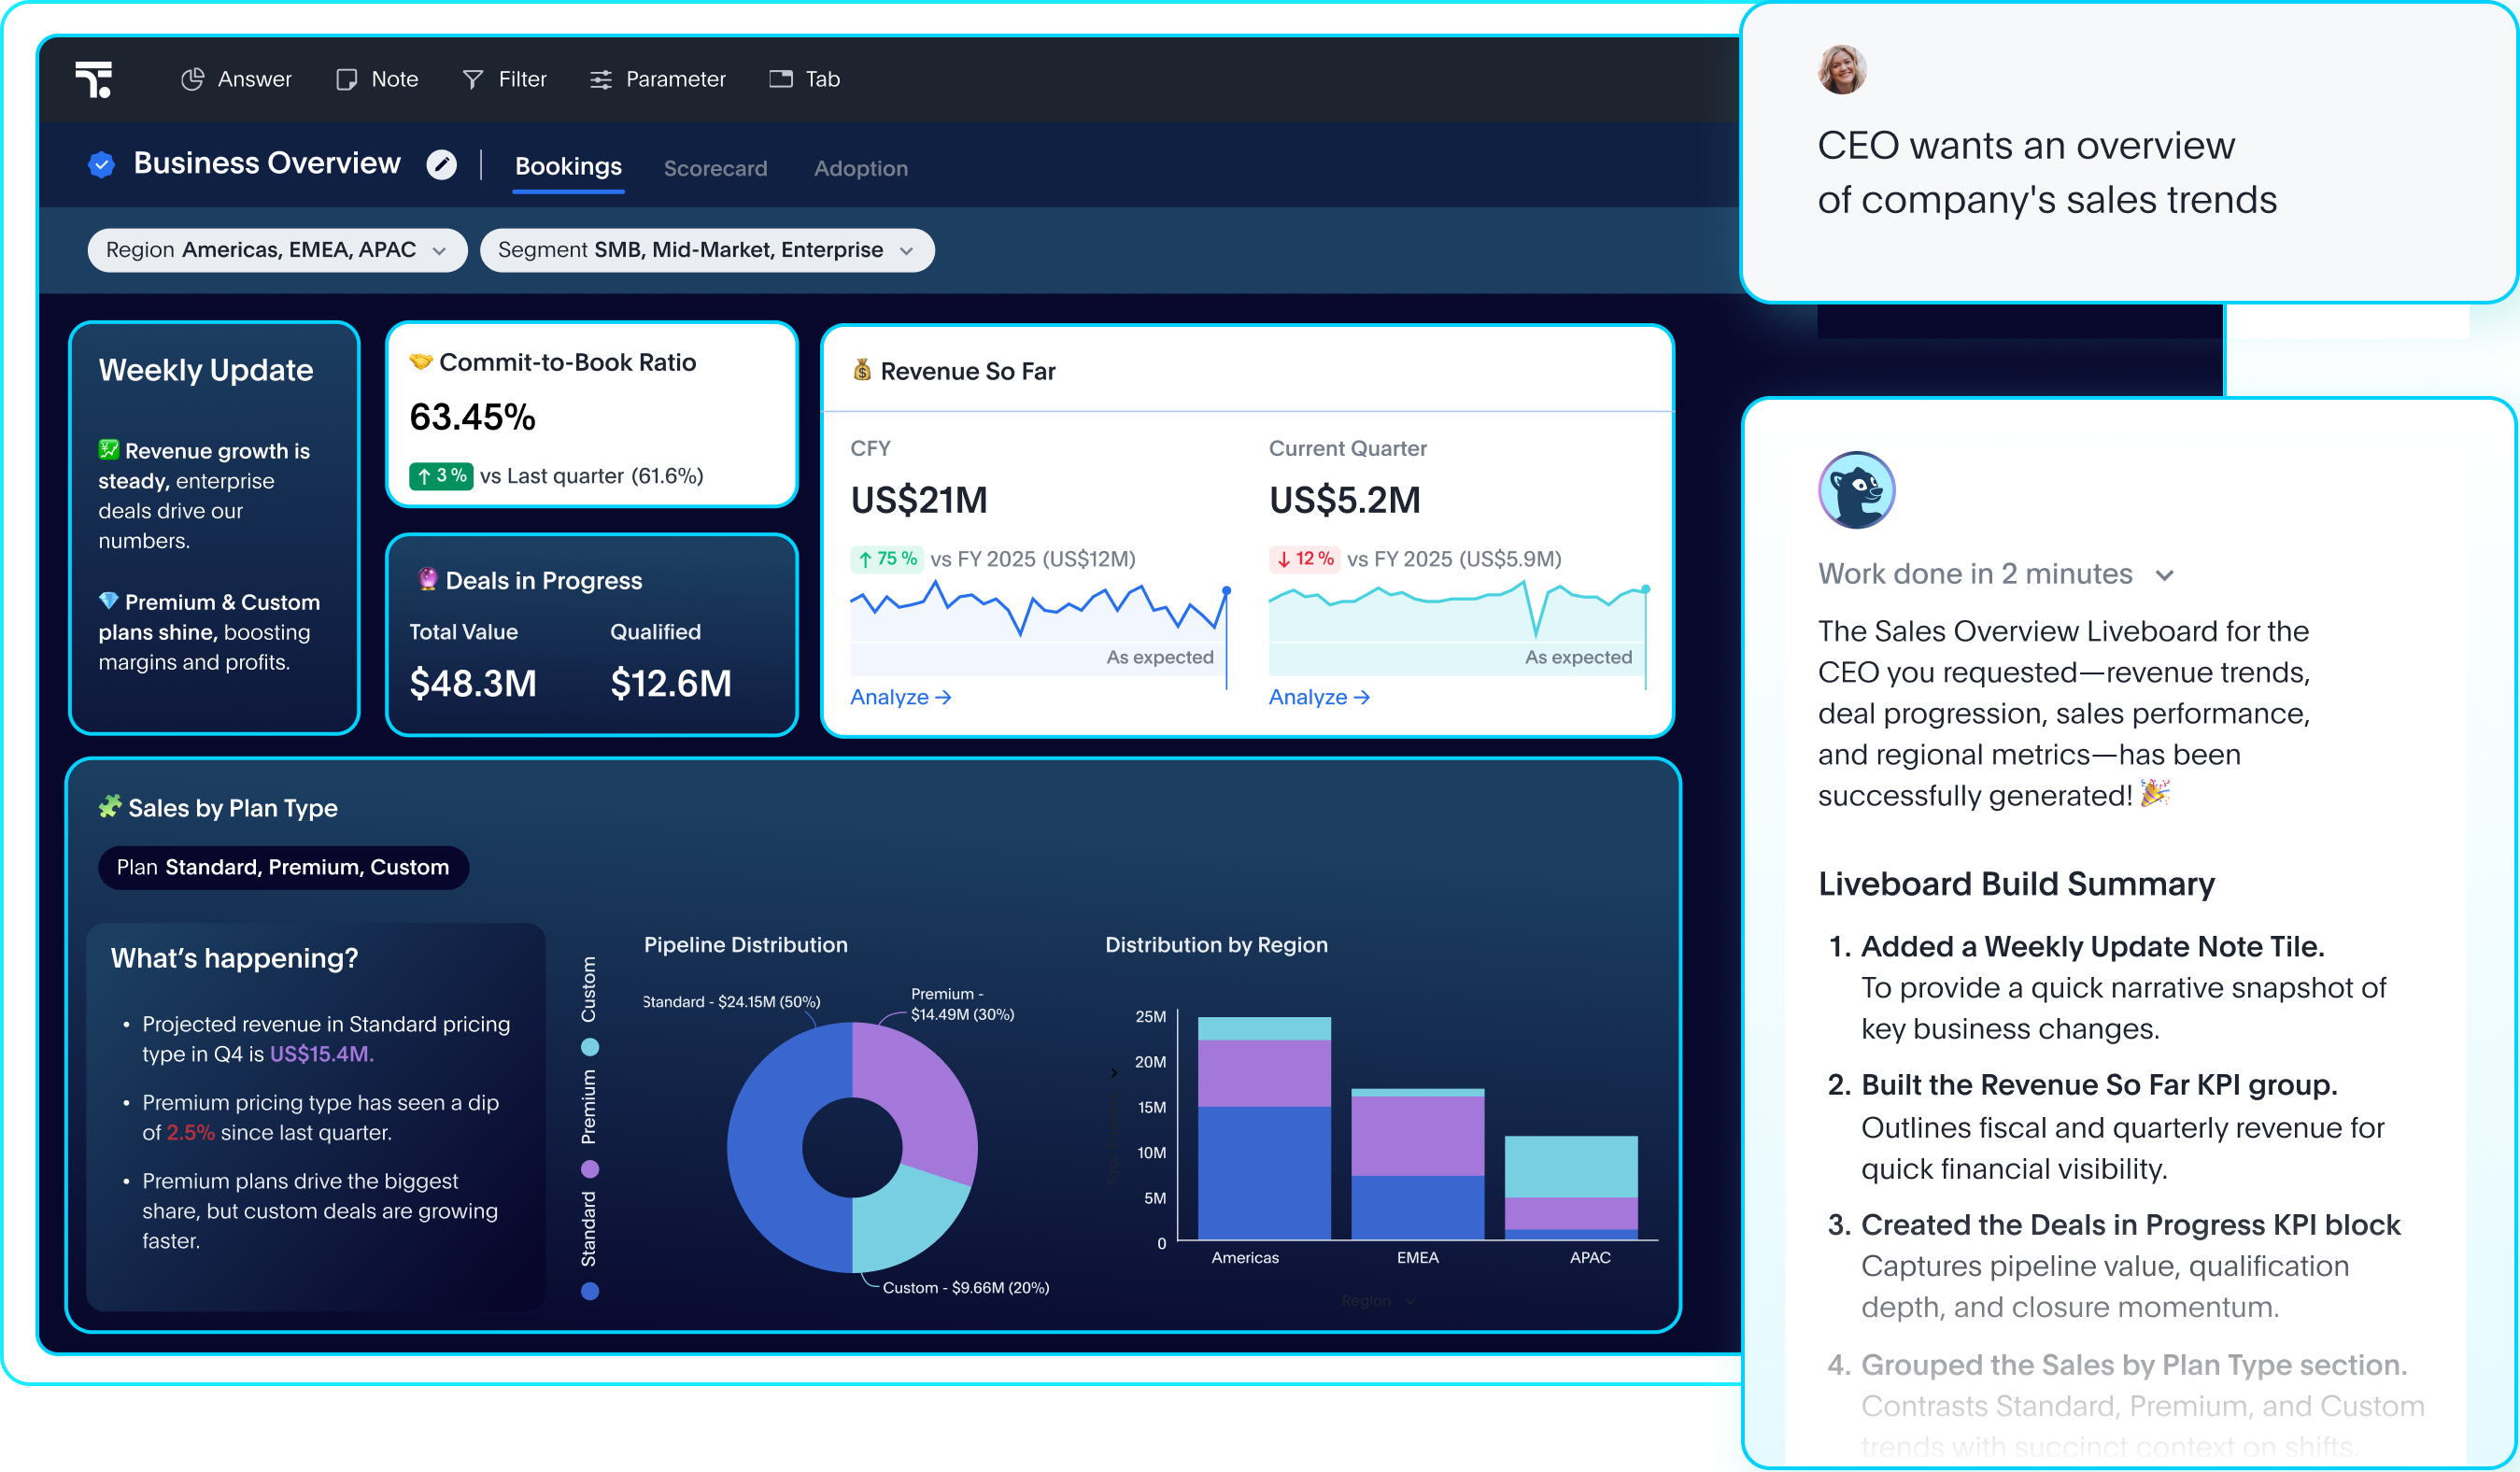Click the 2.5% dip text

(x=190, y=1133)
